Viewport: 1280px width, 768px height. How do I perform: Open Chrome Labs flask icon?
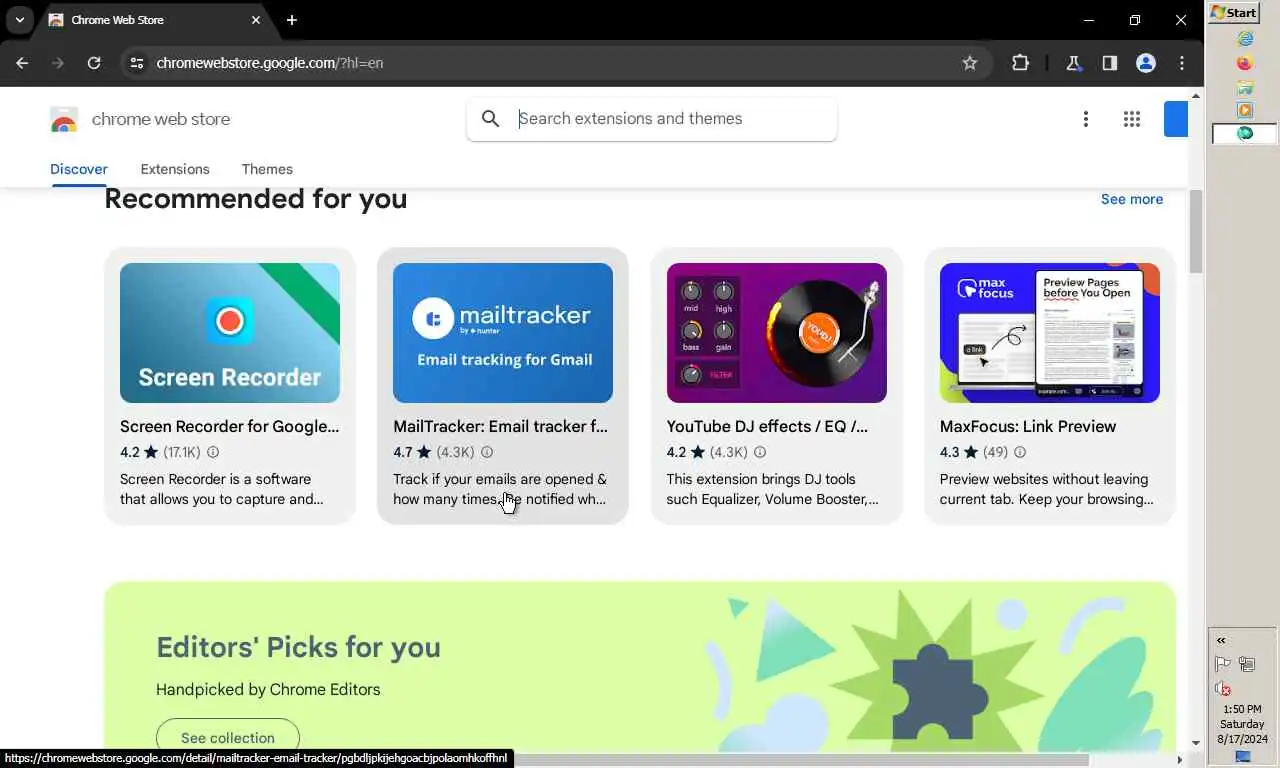click(1074, 63)
